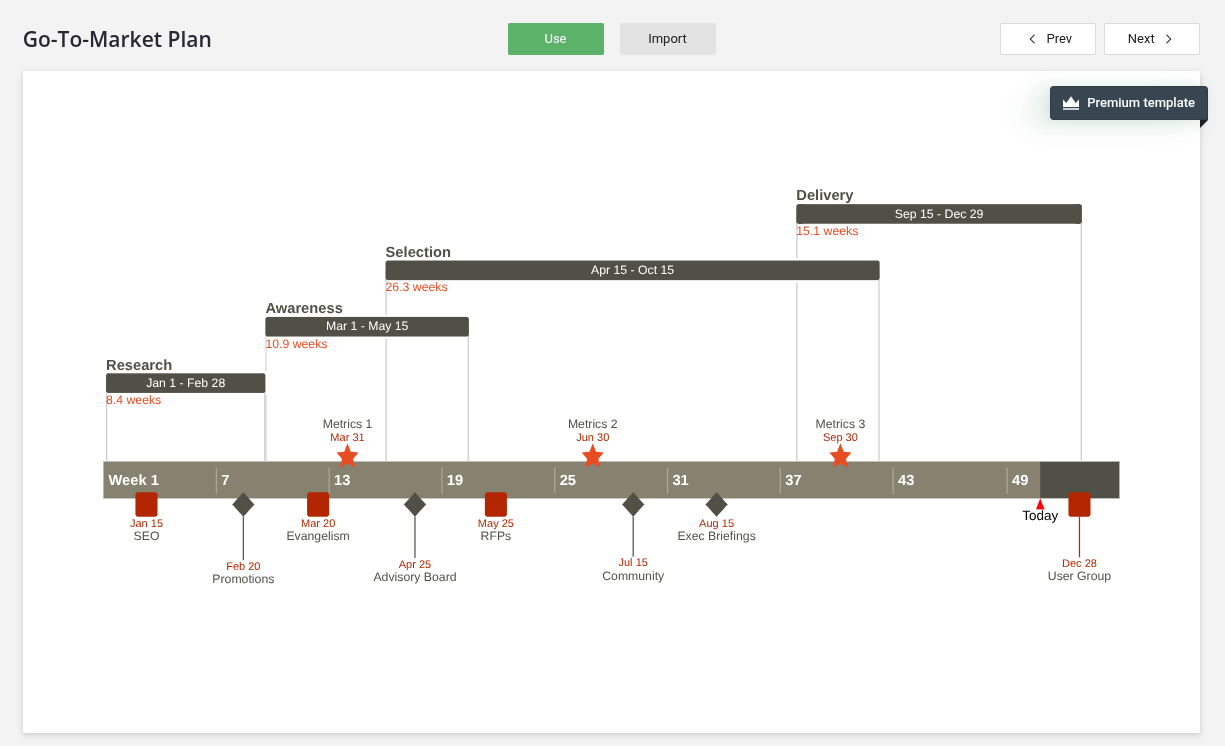Select the Exec Briefings diamond milestone
Viewport: 1225px width, 746px height.
pyautogui.click(x=716, y=504)
